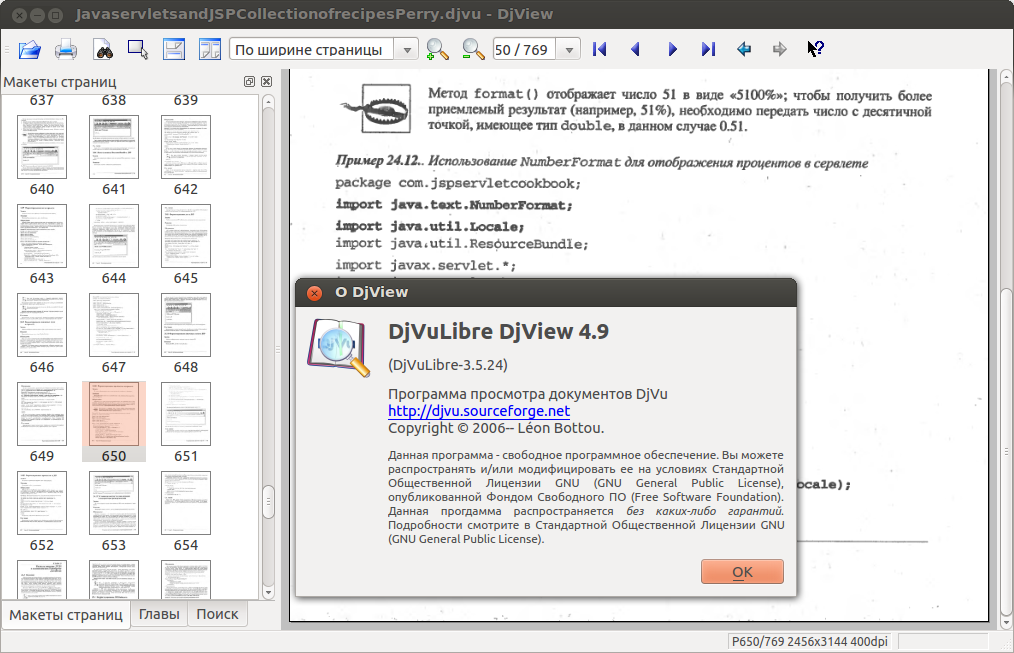Click the DjView logo in About dialog
This screenshot has height=653, width=1014.
pos(338,348)
